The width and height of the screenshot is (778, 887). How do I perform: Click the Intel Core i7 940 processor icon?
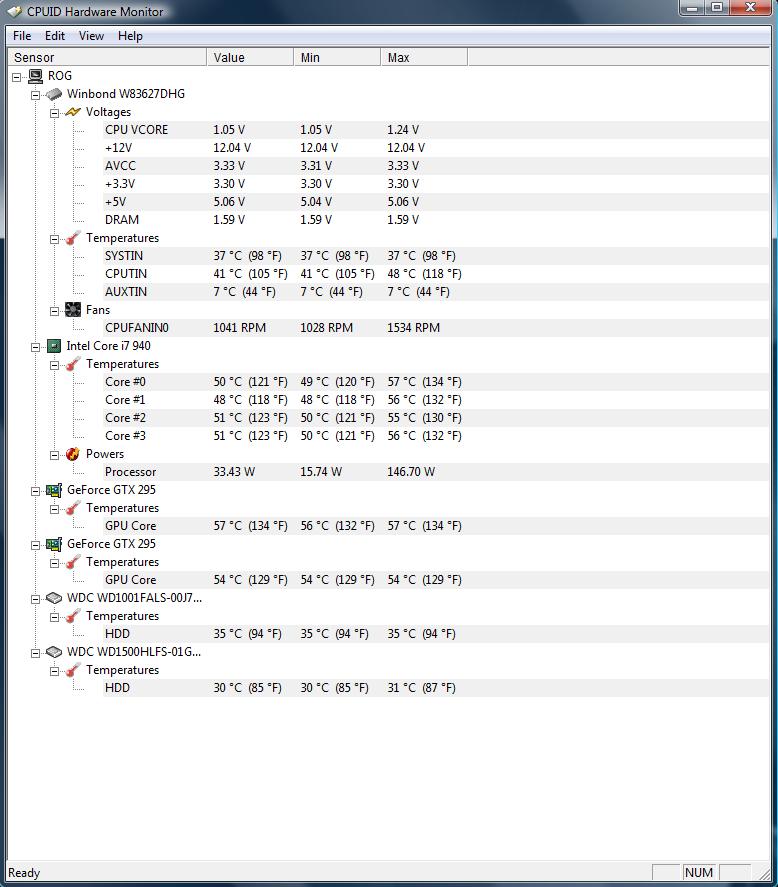click(54, 346)
